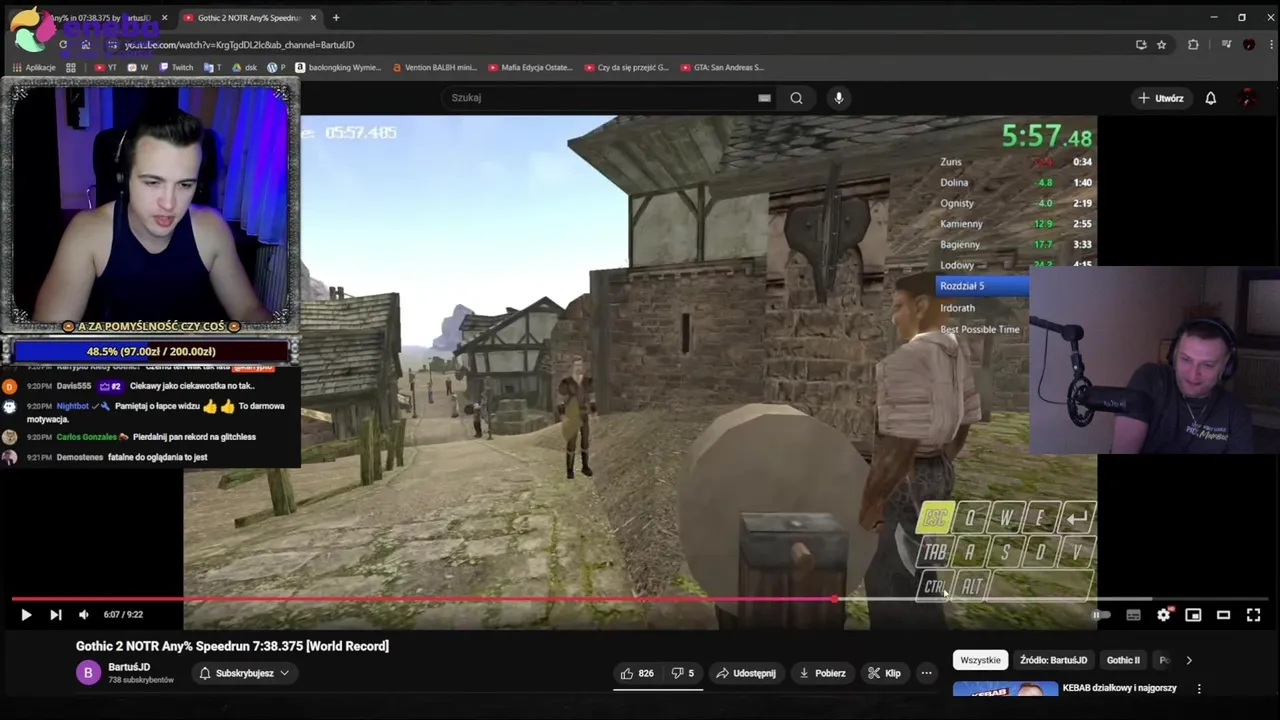
Task: Open media control icon in toolbar
Action: point(1227,45)
